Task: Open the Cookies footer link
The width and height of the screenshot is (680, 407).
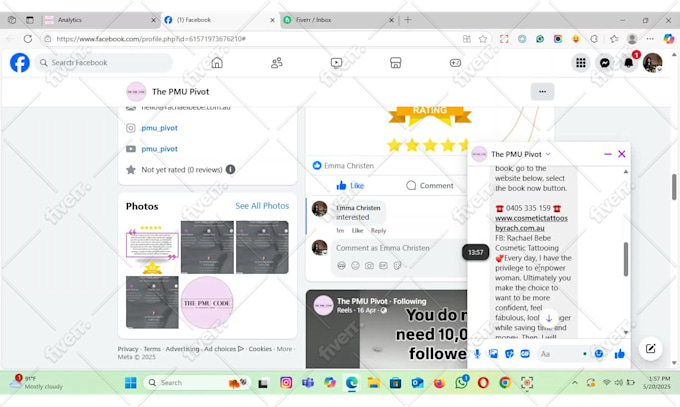Action: tap(260, 349)
